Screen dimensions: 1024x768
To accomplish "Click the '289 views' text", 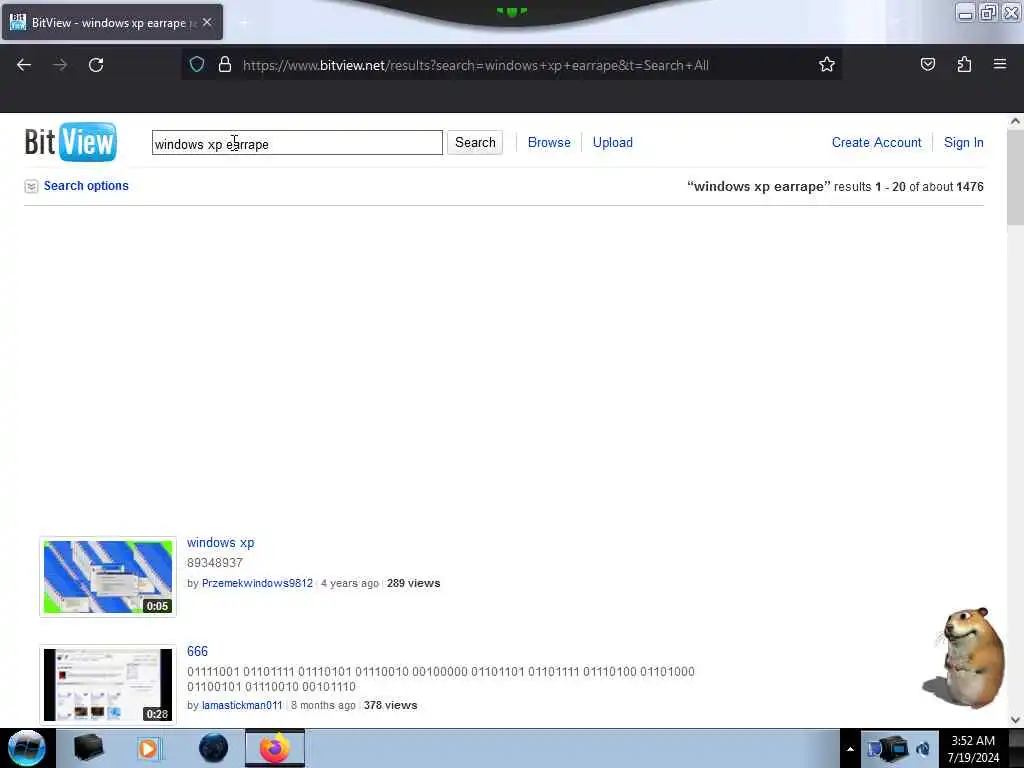I will pos(413,583).
